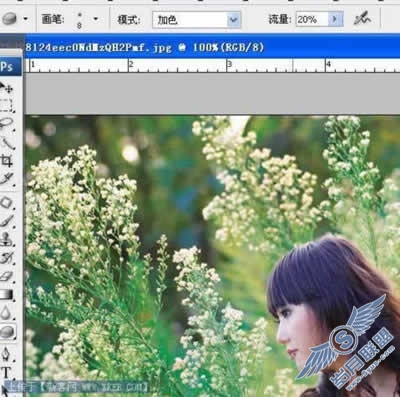This screenshot has height=397, width=400.
Task: Select the Lasso tool
Action: [6, 124]
